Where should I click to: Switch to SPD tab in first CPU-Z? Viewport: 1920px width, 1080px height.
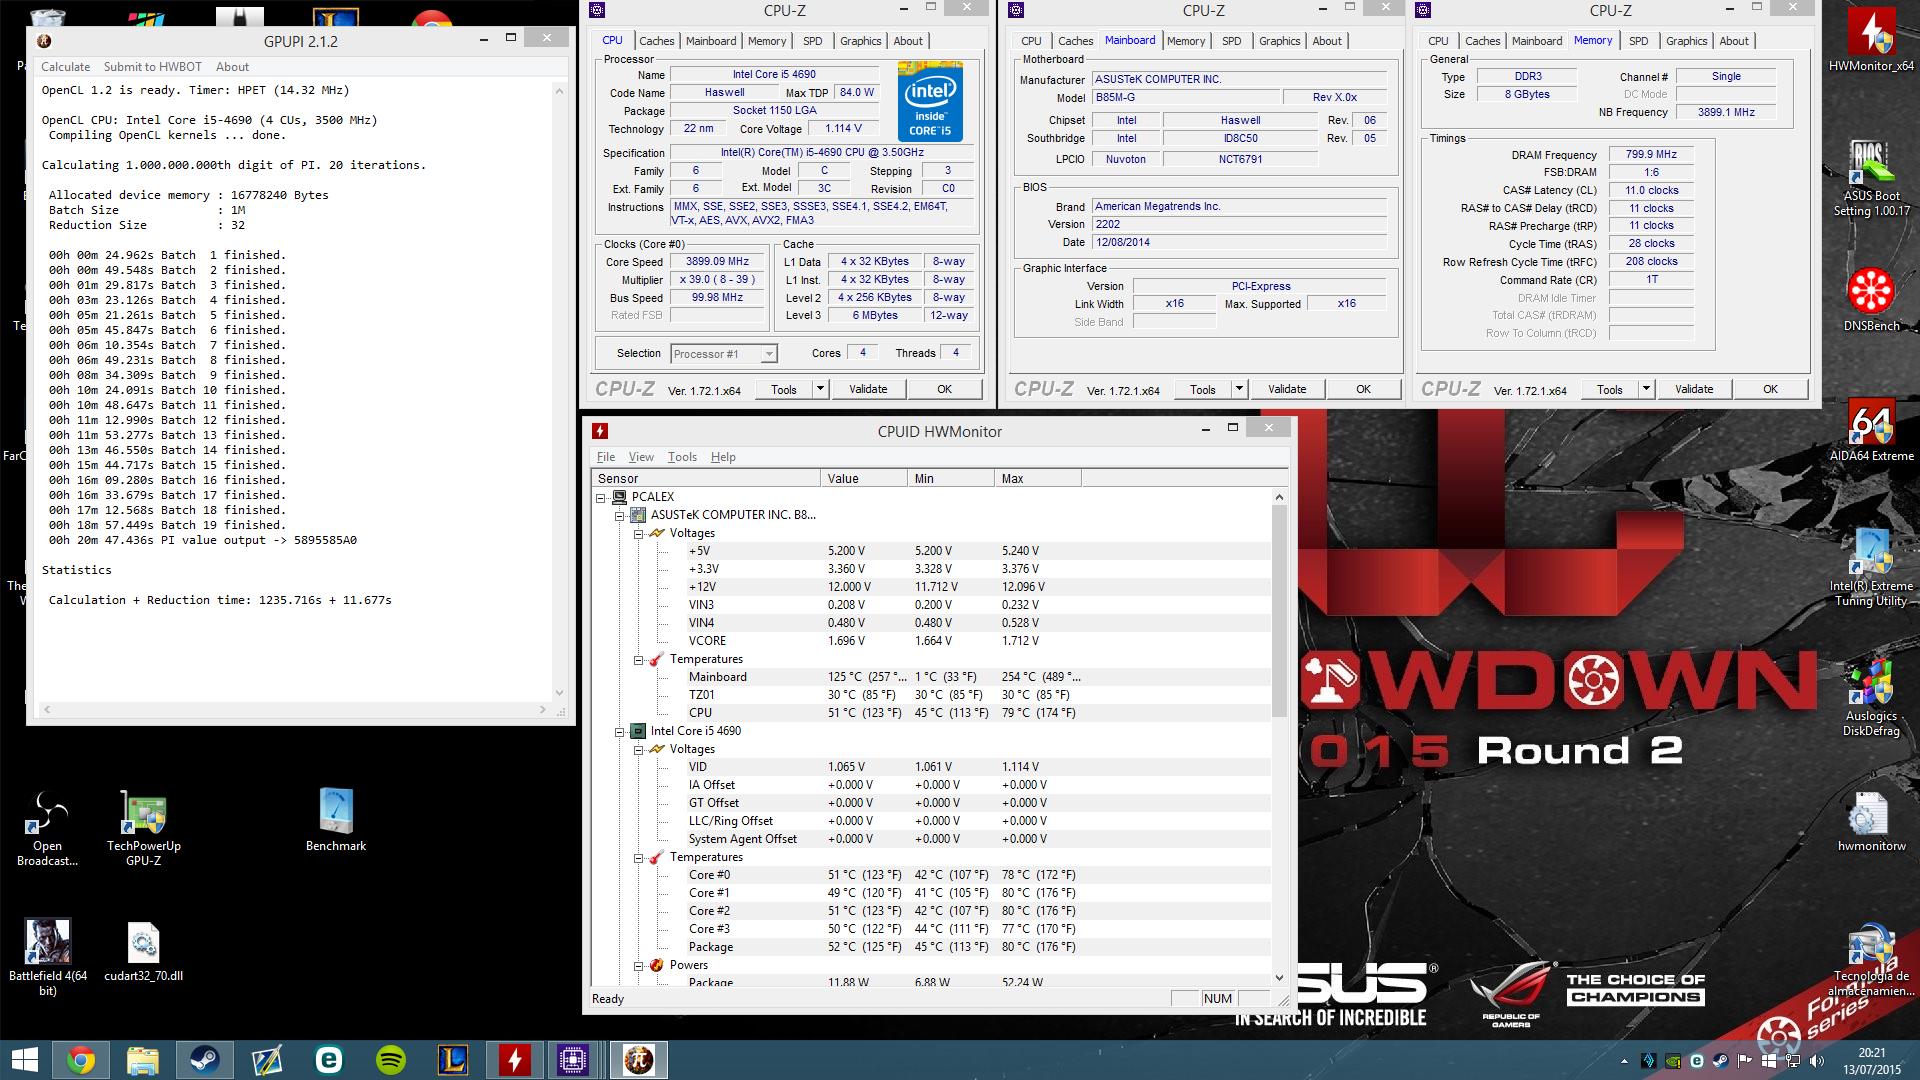tap(813, 41)
